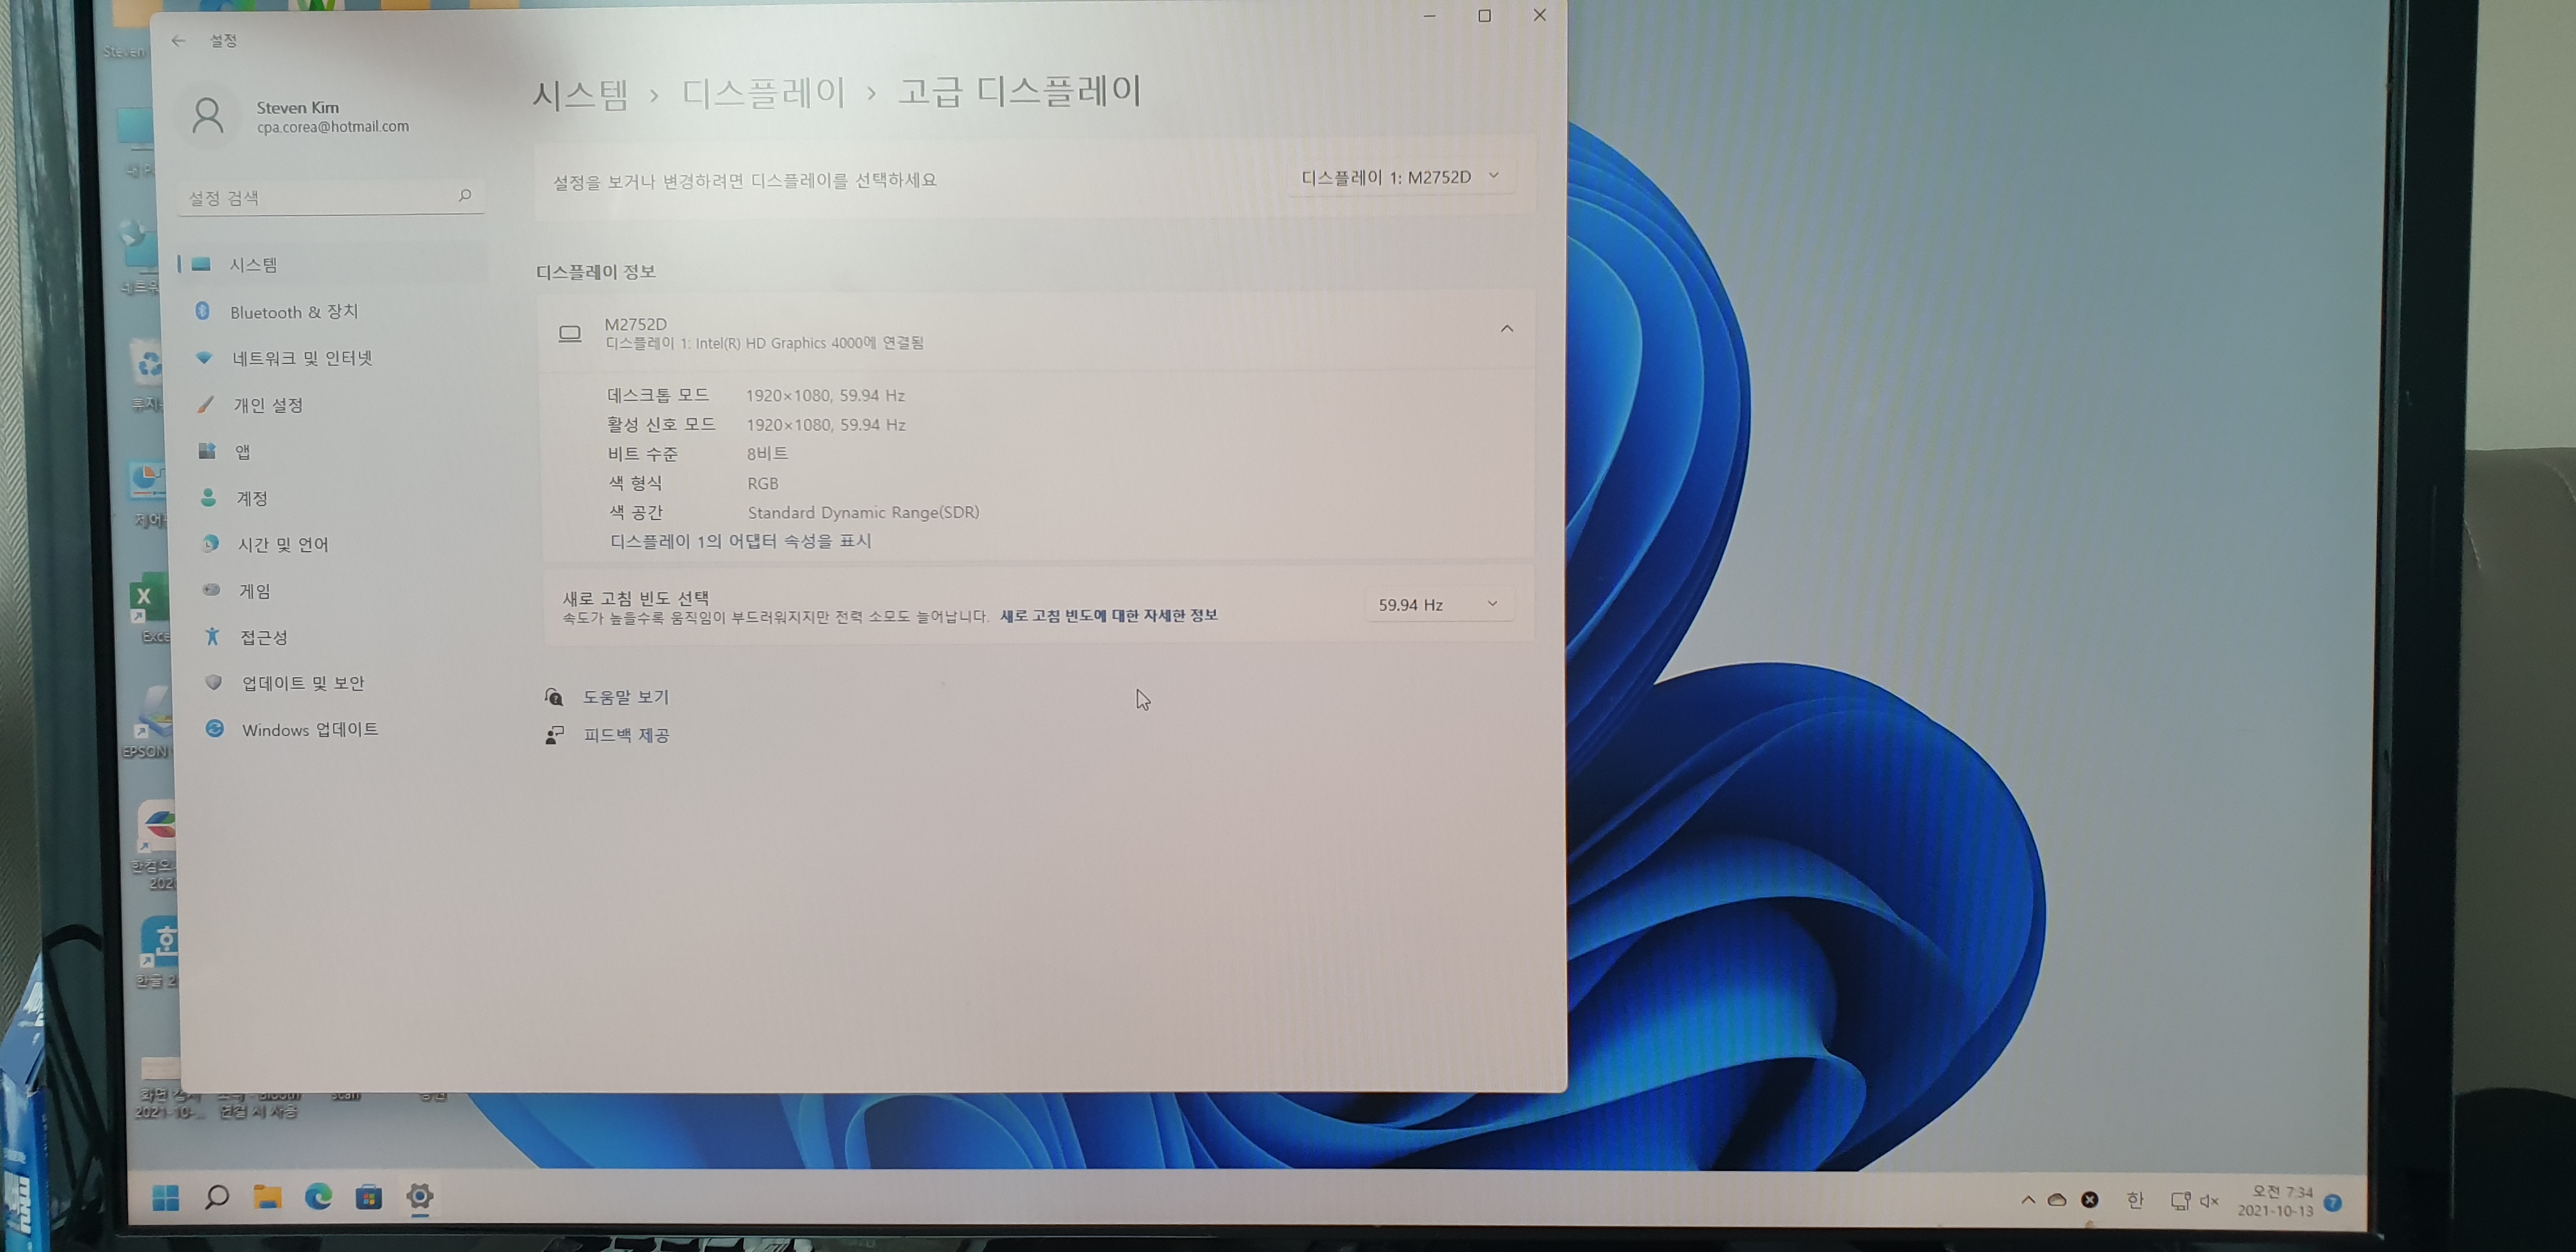Click the 접근성 accessibility icon
This screenshot has width=2576, height=1252.
click(212, 636)
